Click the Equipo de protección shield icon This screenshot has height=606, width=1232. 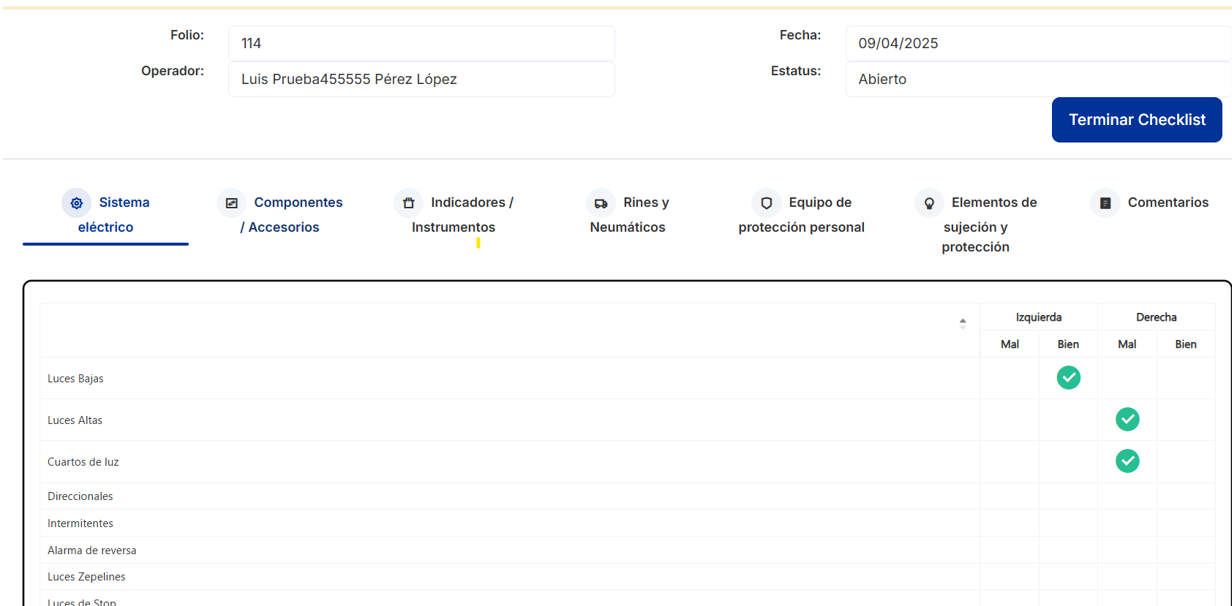[766, 203]
